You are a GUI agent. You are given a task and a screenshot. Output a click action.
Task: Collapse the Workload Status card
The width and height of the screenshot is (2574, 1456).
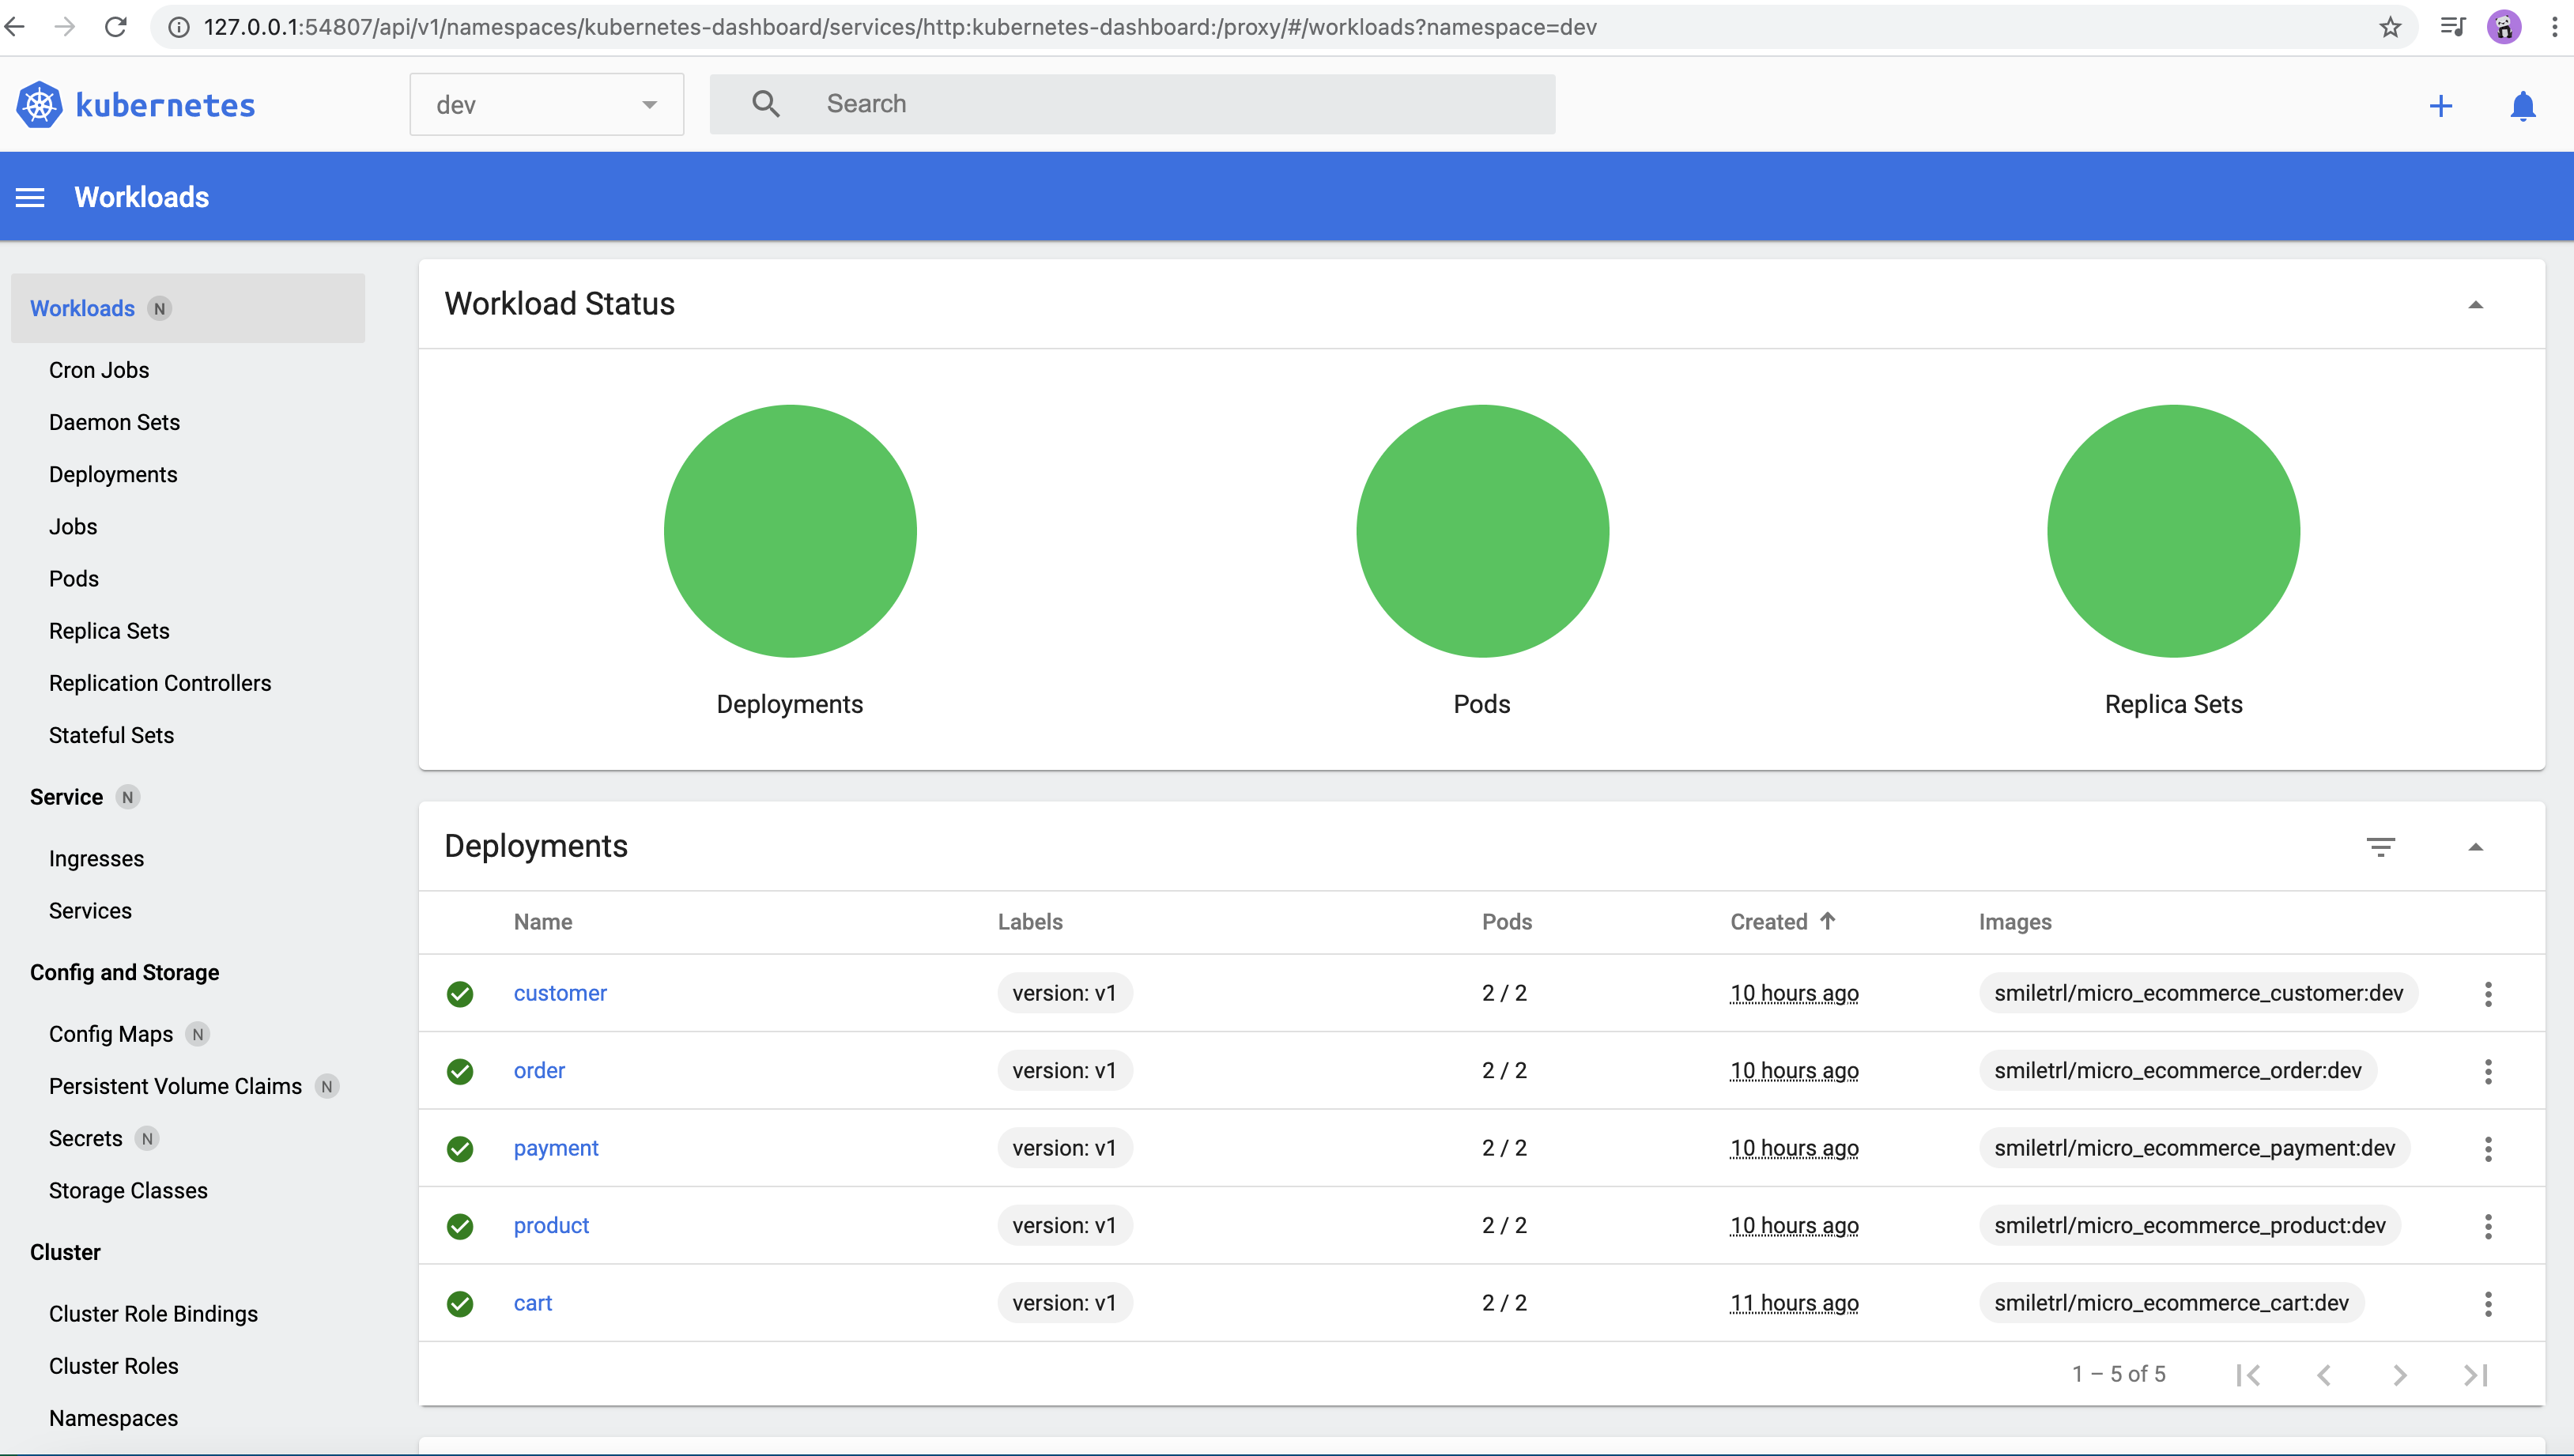click(x=2475, y=305)
